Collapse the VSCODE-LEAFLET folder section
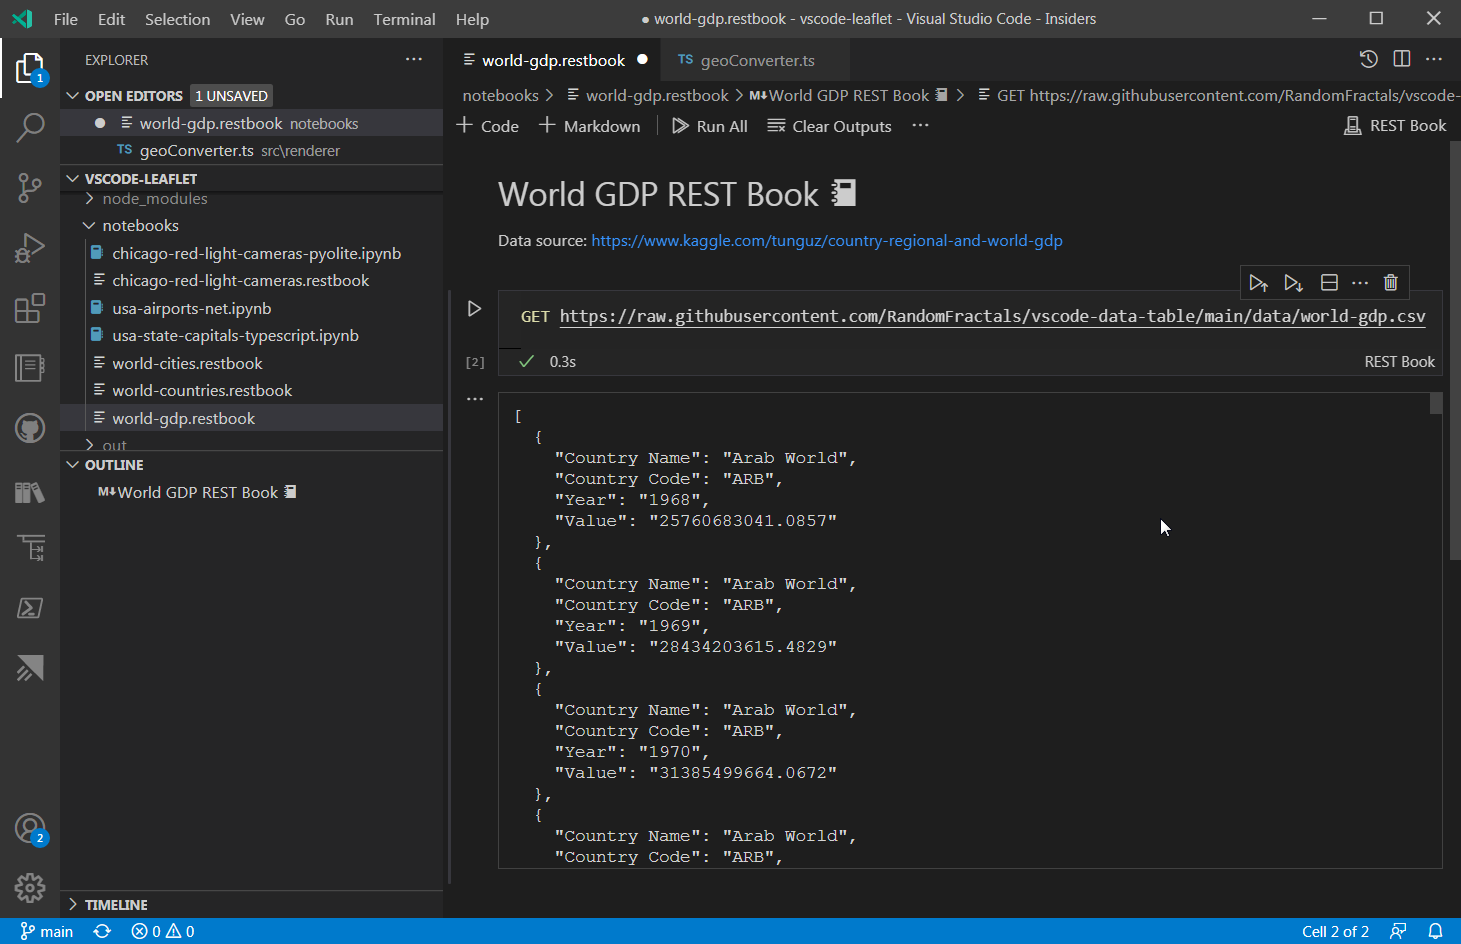The width and height of the screenshot is (1461, 944). tap(73, 179)
